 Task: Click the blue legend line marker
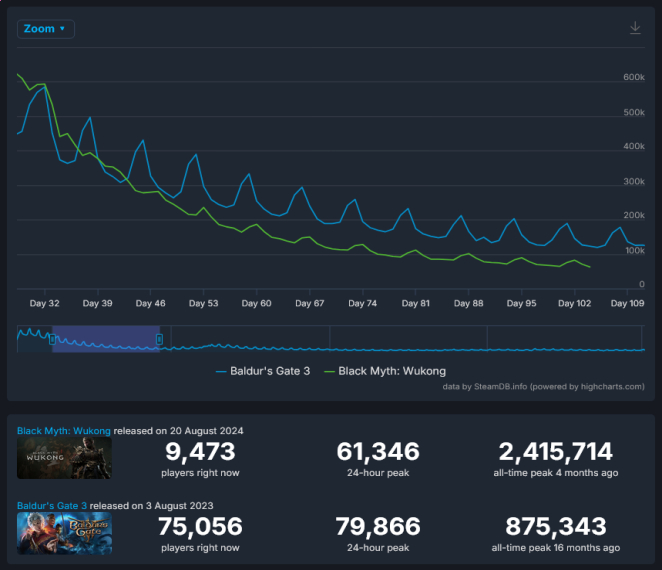tap(221, 372)
